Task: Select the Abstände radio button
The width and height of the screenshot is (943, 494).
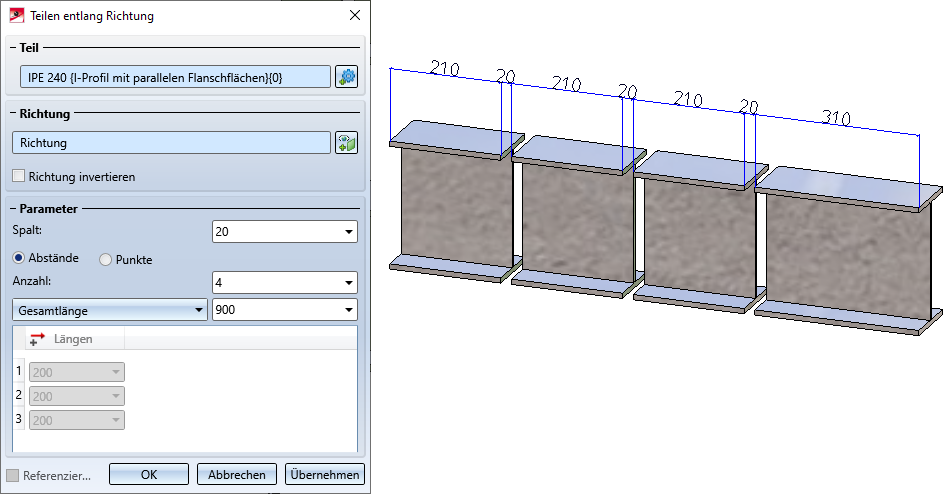Action: tap(19, 258)
